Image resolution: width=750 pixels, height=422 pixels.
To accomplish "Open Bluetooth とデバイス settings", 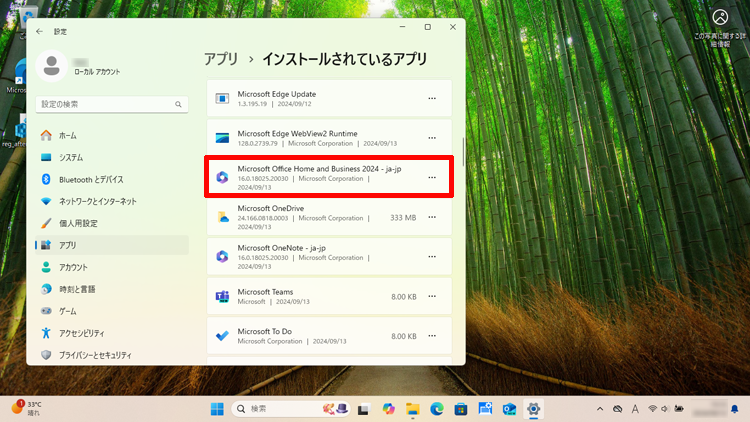I will click(x=91, y=179).
